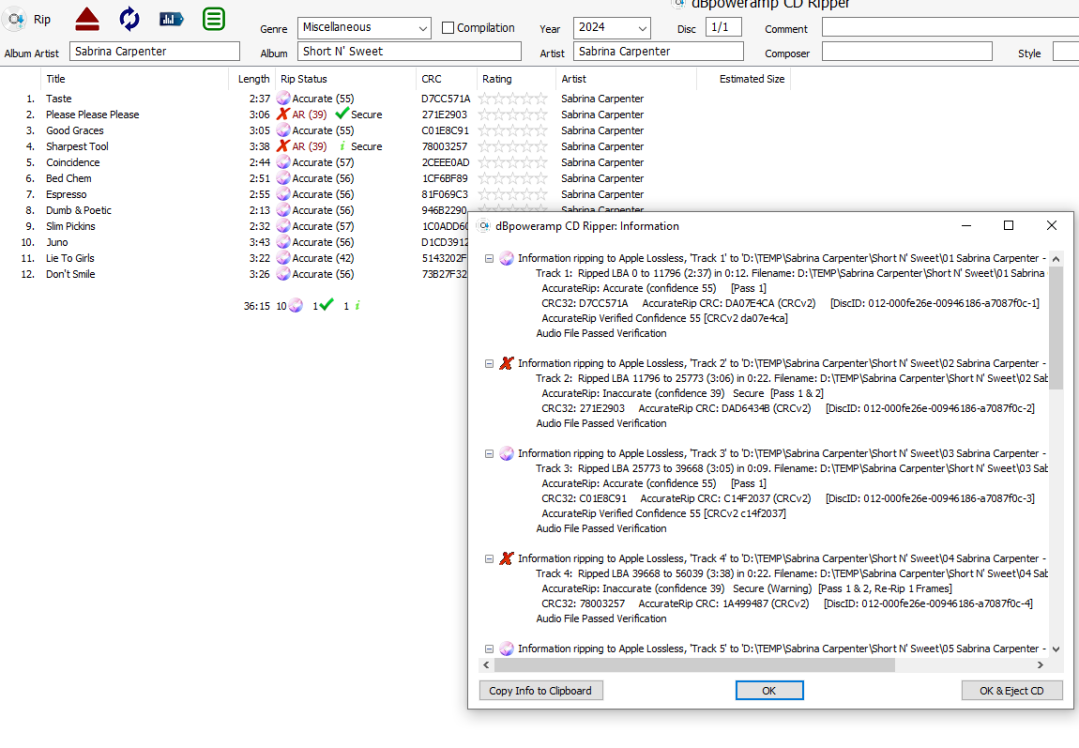Click disc icon in totals summary row
1079x748 pixels.
coord(296,306)
